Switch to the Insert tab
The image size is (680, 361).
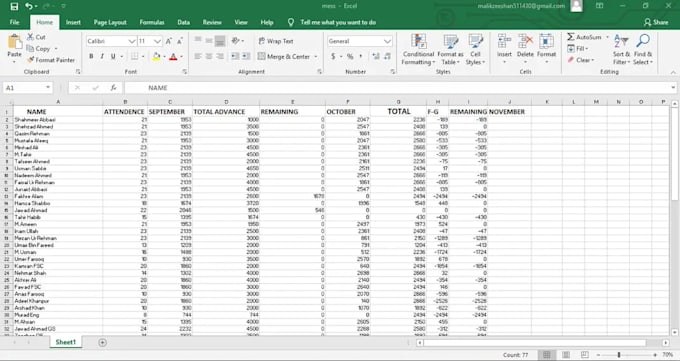tap(73, 22)
